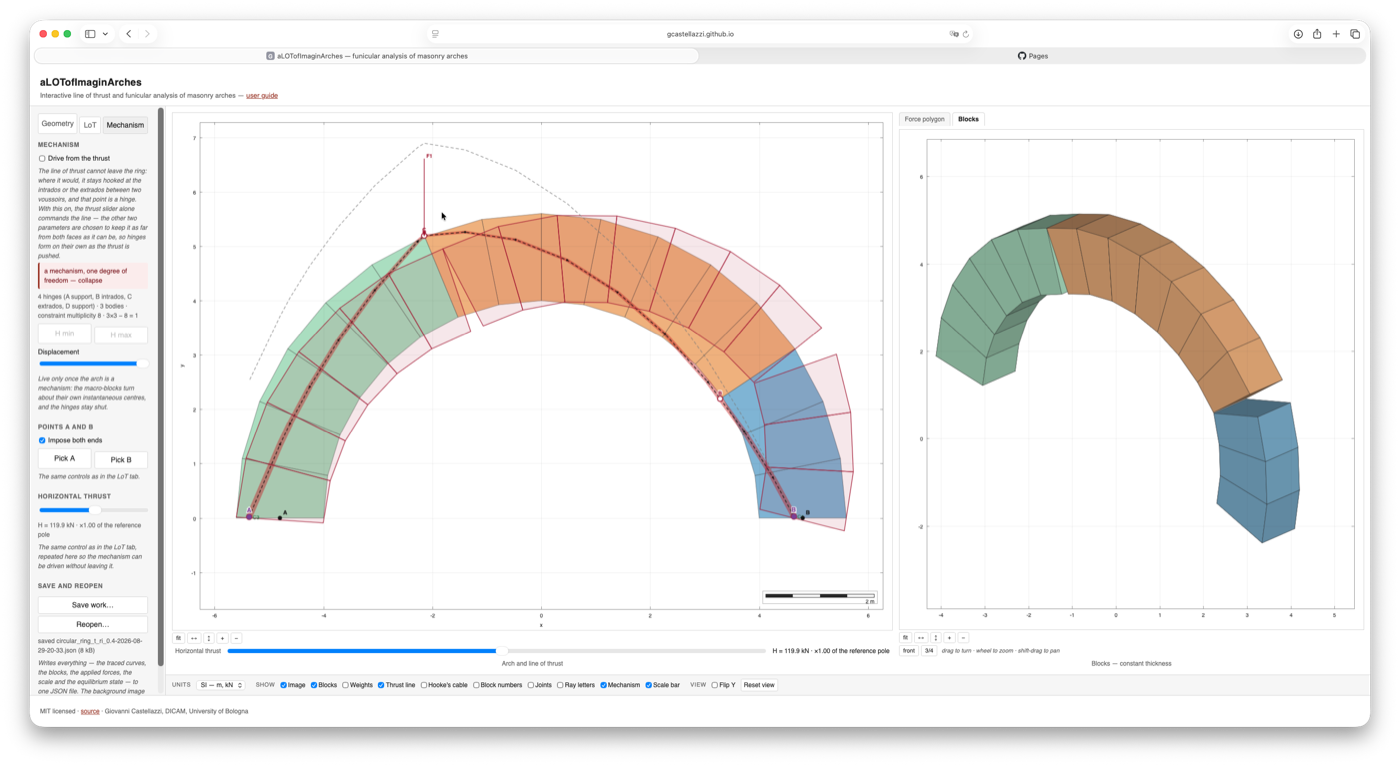Fit arch plot width with horizontal arrows button
This screenshot has width=1400, height=766.
(x=194, y=638)
